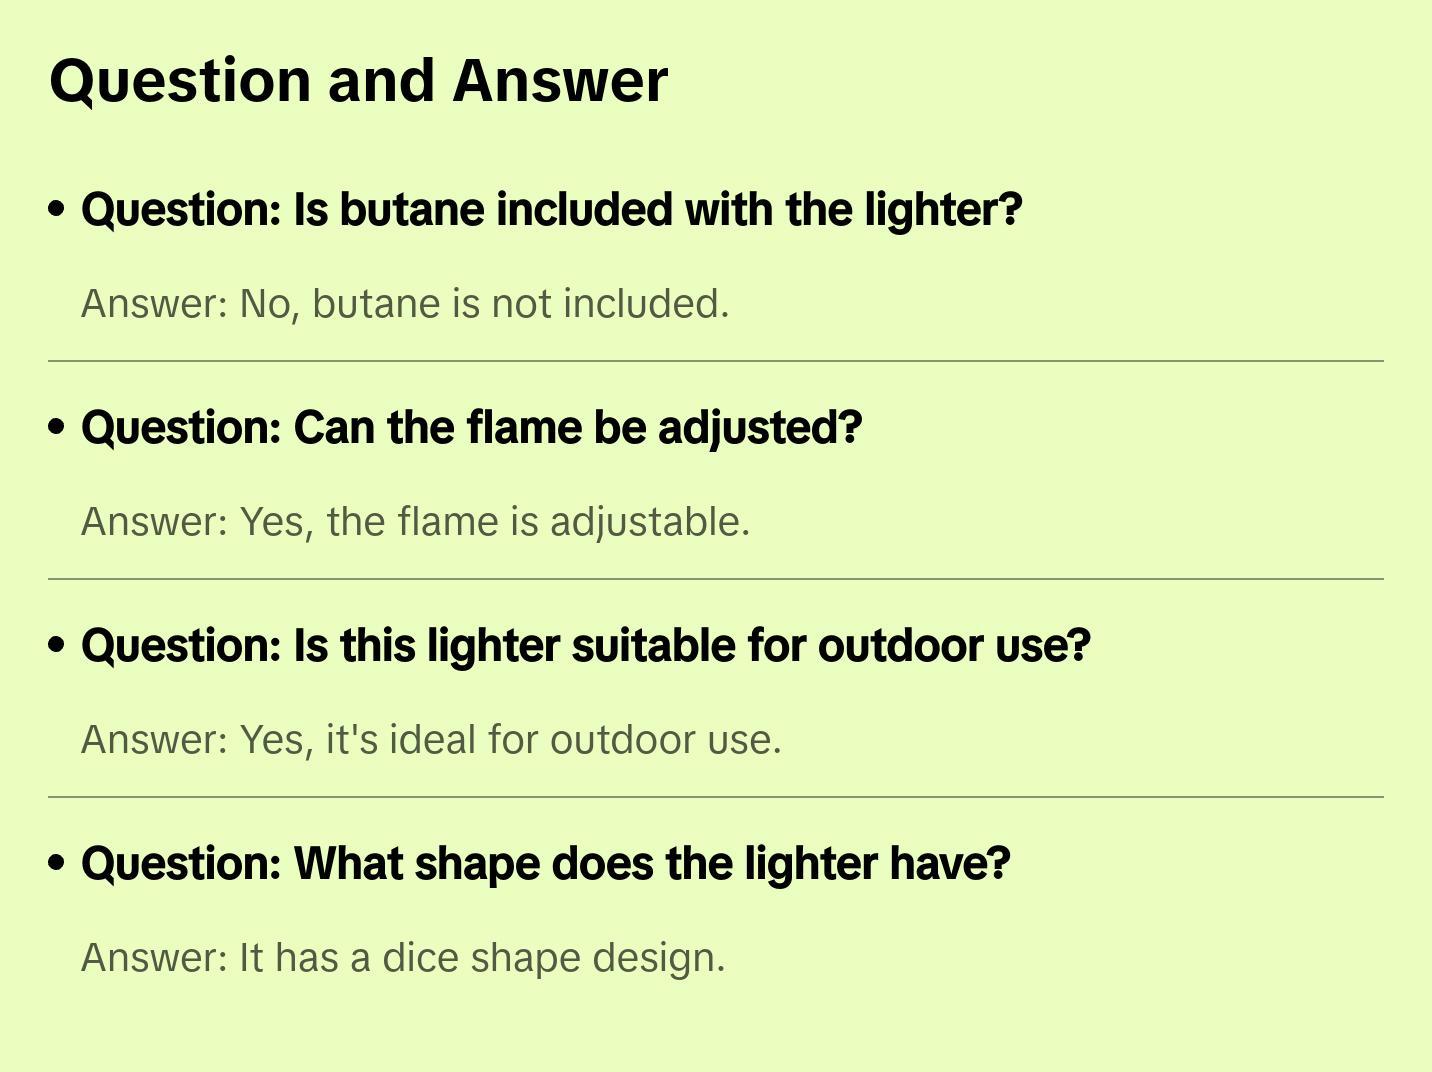
Task: Click the divider line beneath the outdoor use answer
Action: click(x=716, y=797)
